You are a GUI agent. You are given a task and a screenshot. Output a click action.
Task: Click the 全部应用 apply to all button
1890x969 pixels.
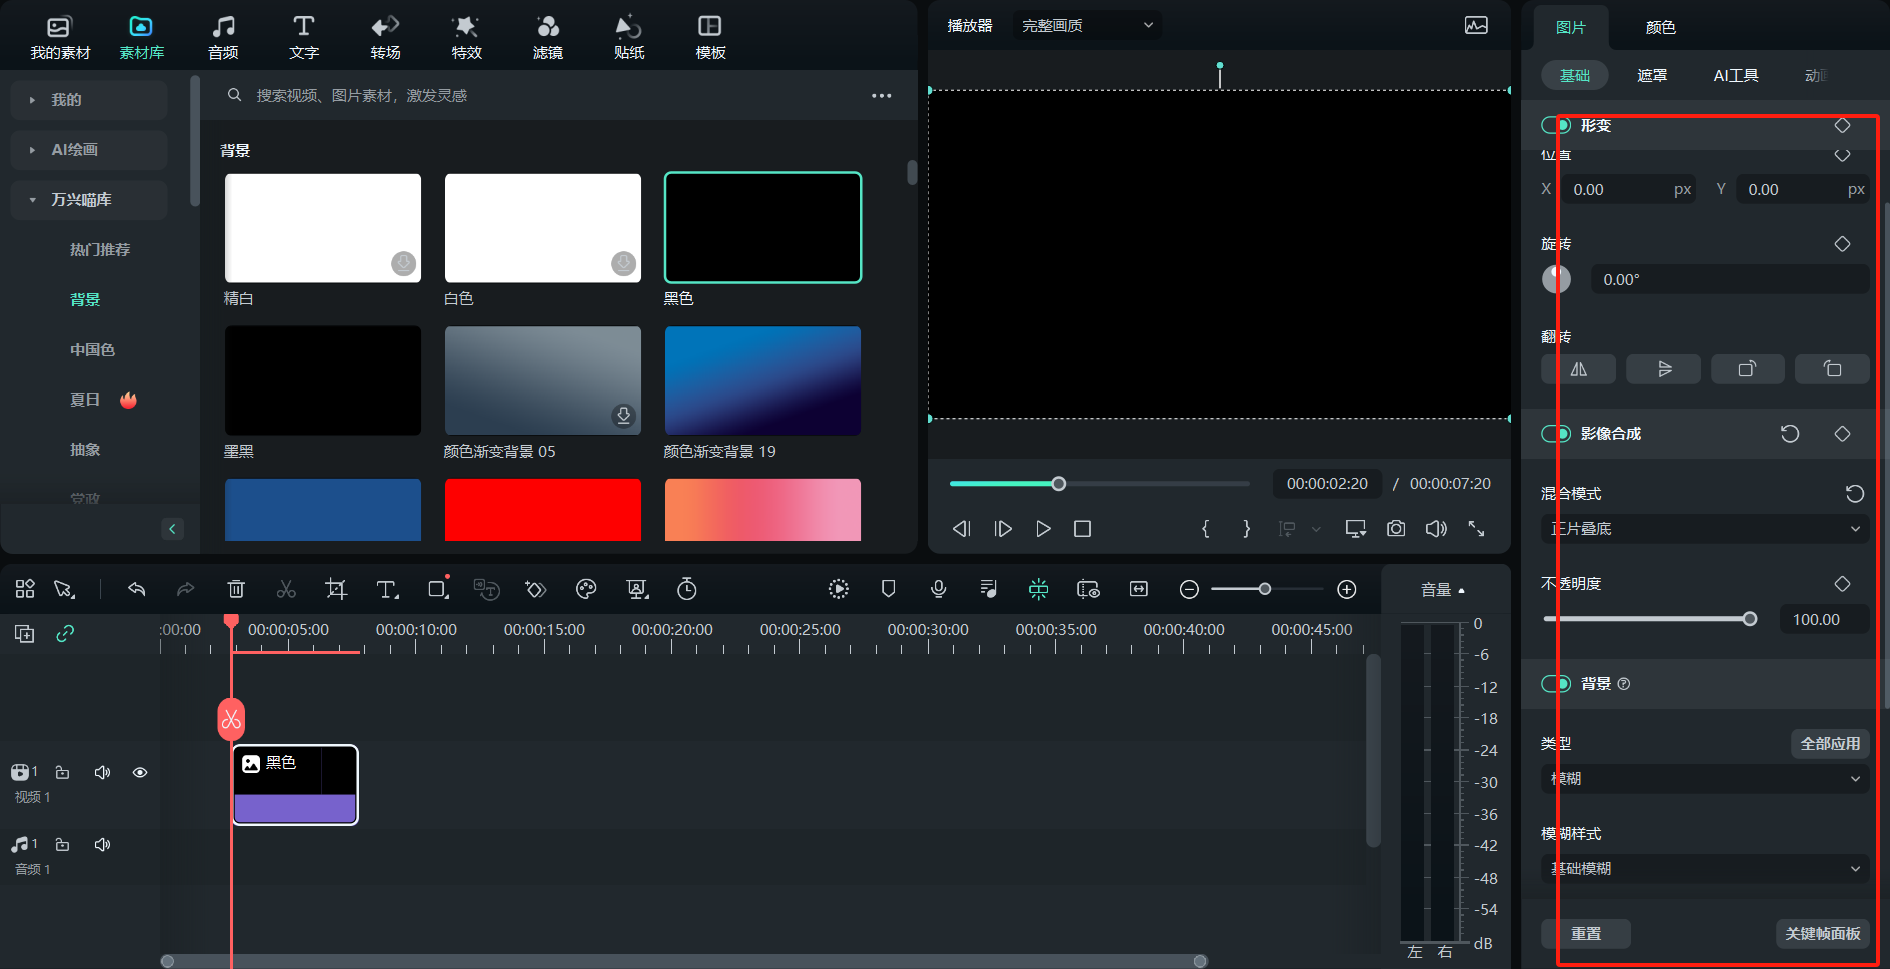(x=1830, y=743)
